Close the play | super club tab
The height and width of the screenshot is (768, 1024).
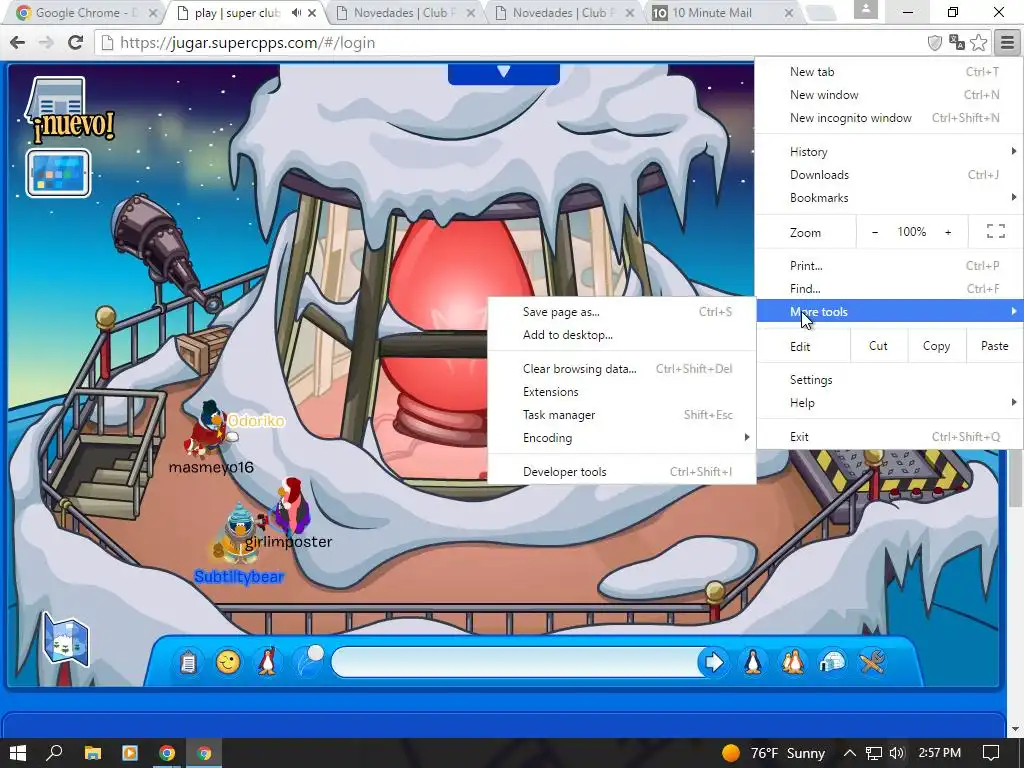312,12
